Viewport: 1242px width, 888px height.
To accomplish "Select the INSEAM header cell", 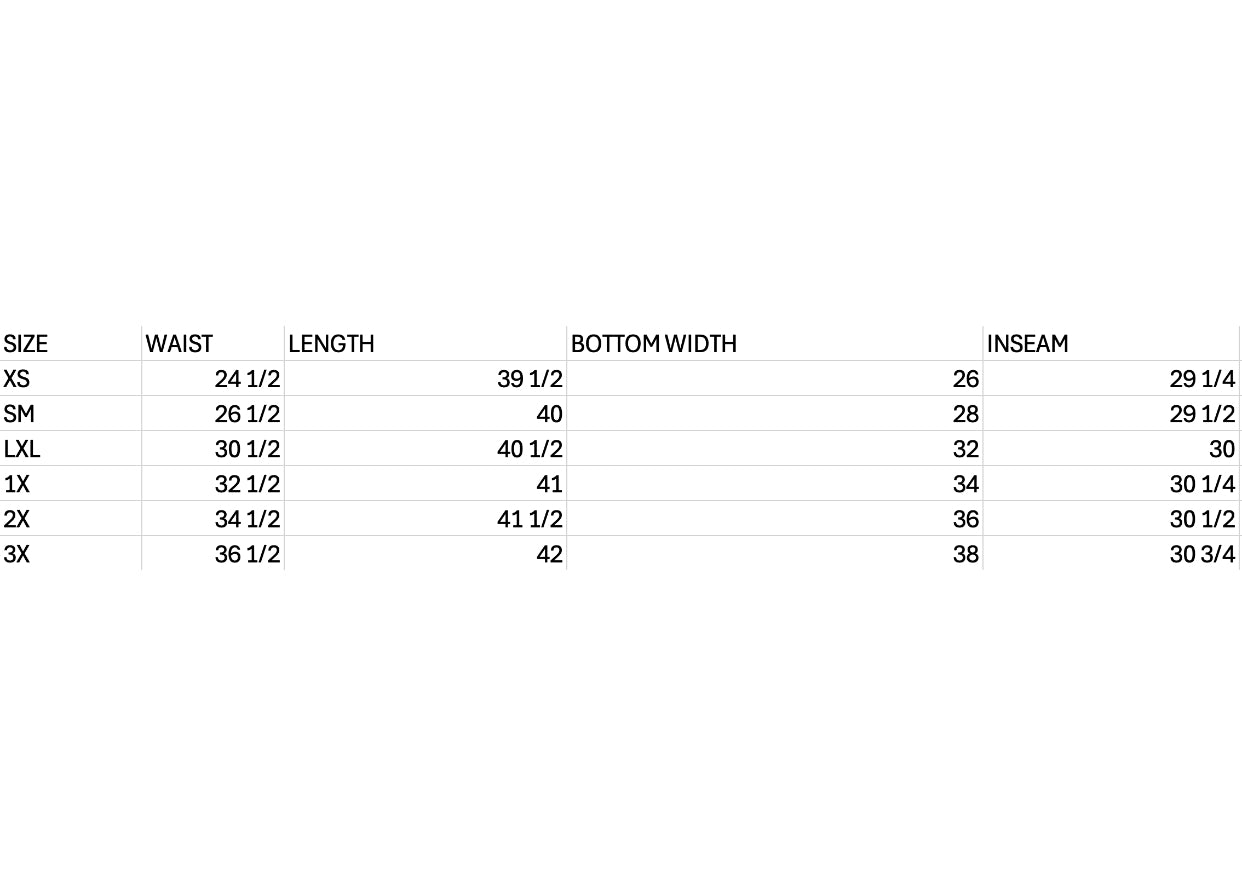I will 1111,343.
